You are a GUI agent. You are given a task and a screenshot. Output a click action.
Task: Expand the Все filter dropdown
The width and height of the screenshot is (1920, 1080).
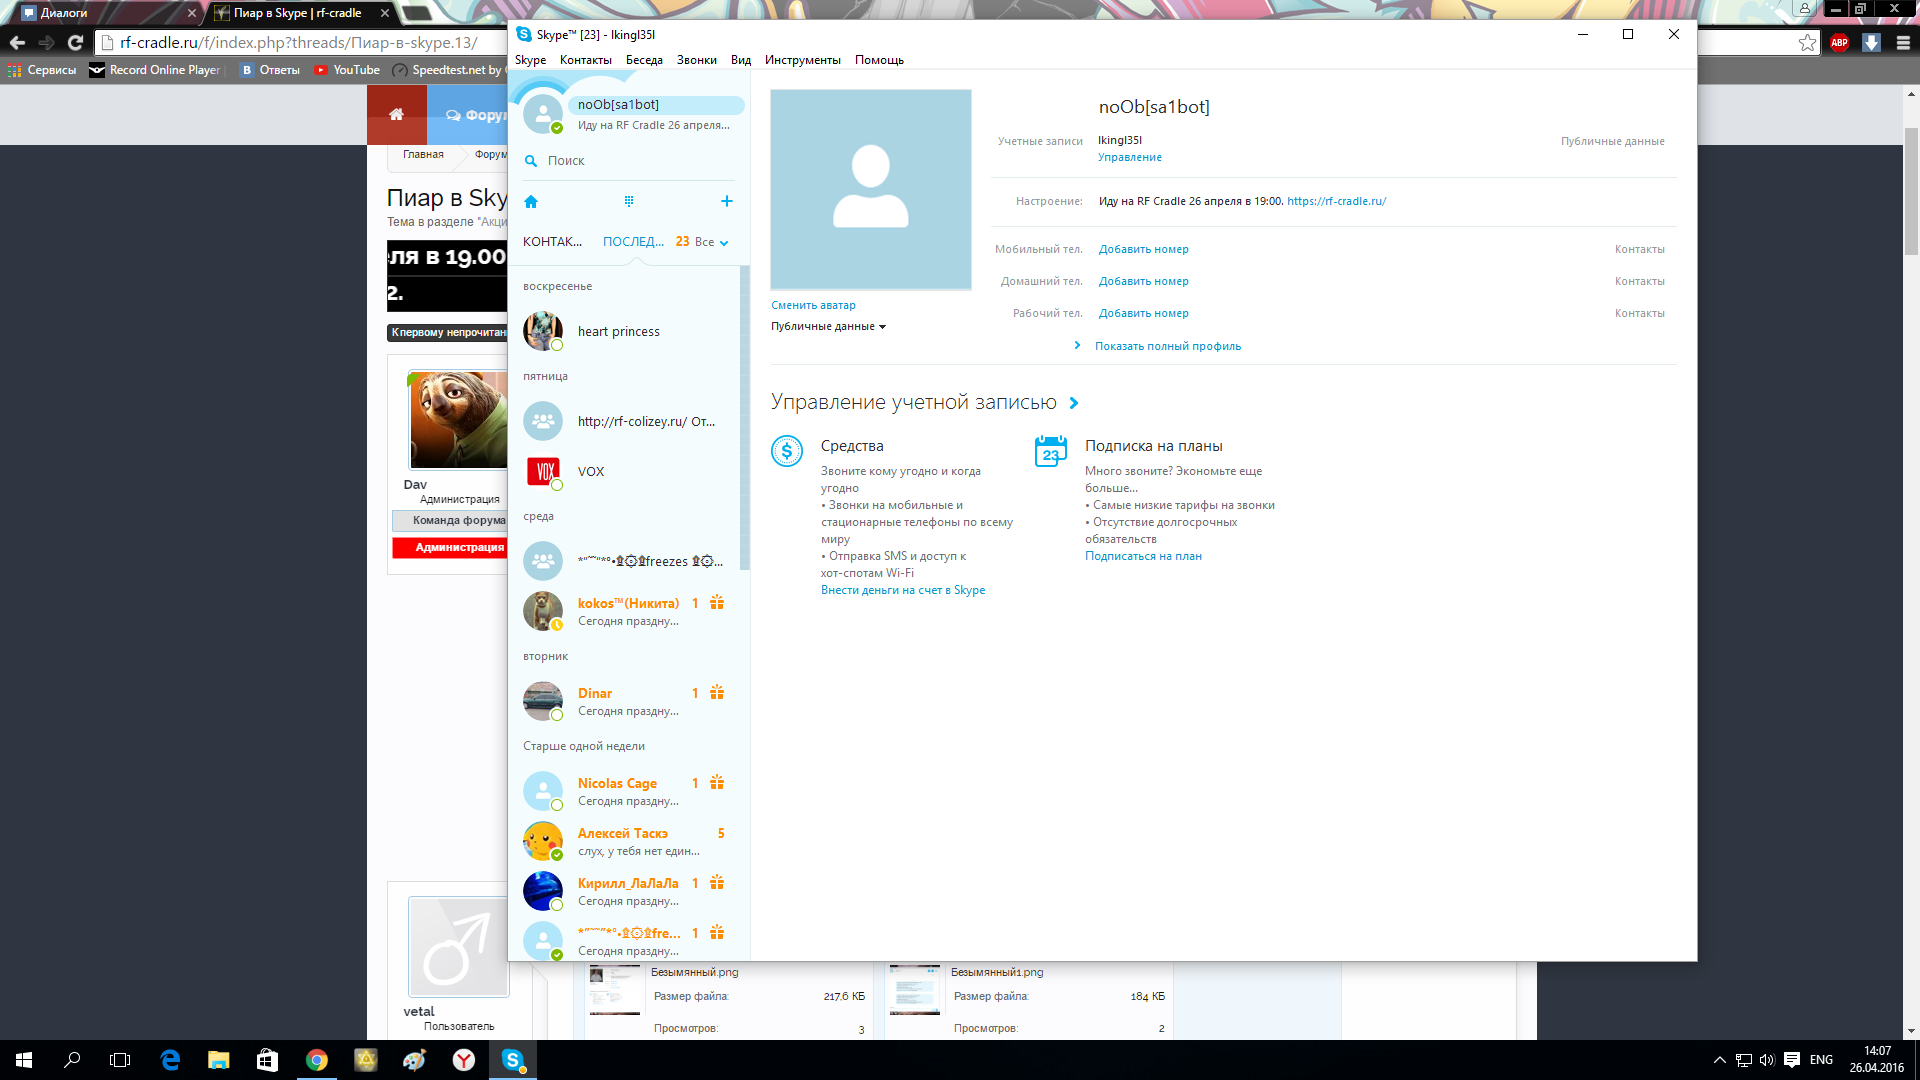pos(712,242)
